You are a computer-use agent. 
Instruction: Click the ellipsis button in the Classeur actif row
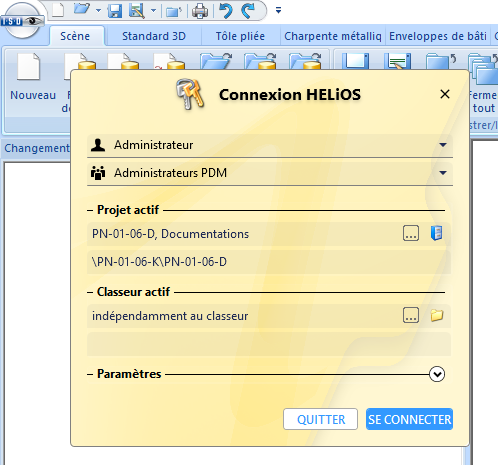(x=411, y=315)
